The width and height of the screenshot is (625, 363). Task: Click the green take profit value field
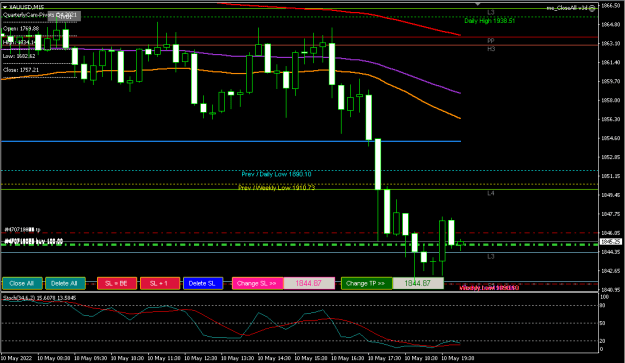click(418, 283)
